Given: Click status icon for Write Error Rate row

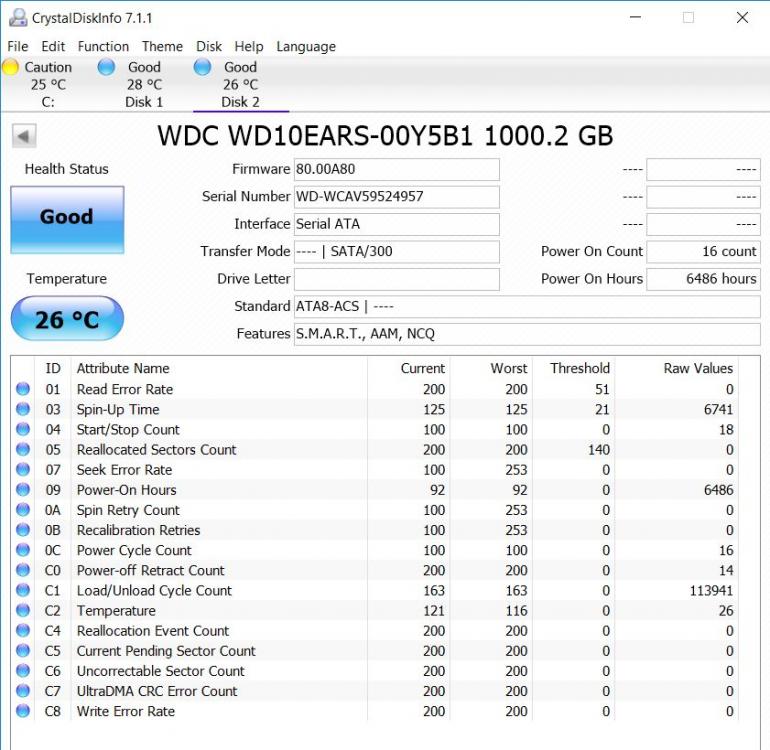Looking at the screenshot, I should 23,711.
